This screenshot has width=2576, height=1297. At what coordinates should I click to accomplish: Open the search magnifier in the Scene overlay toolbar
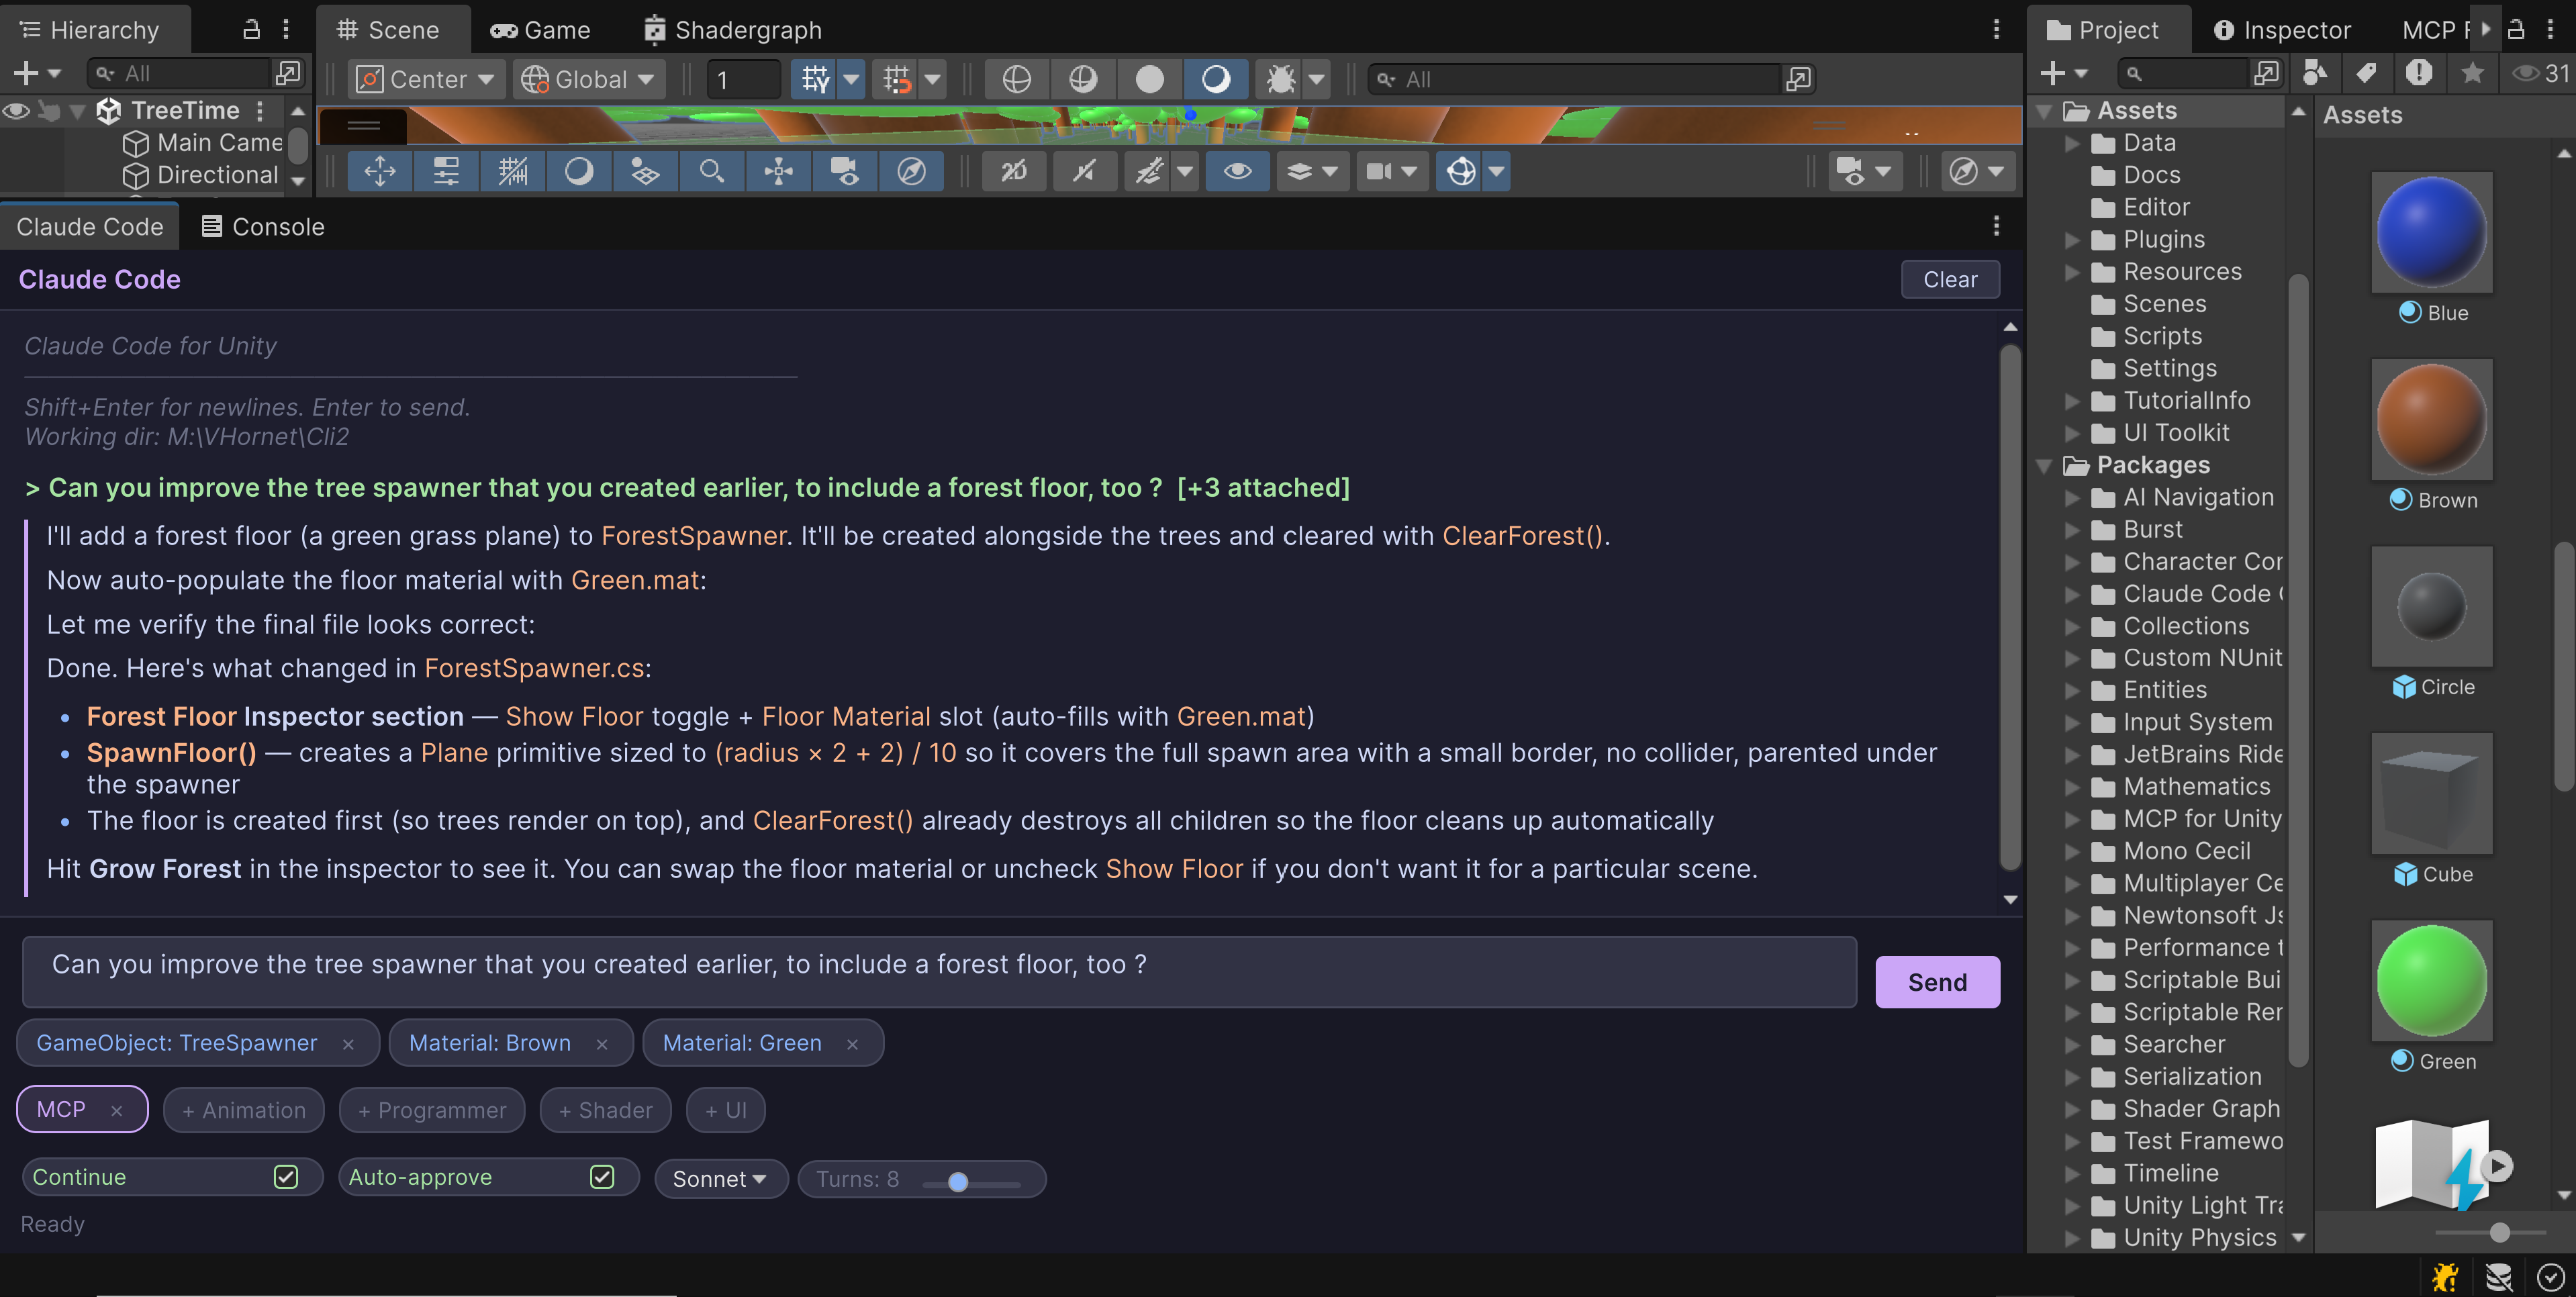[x=712, y=171]
